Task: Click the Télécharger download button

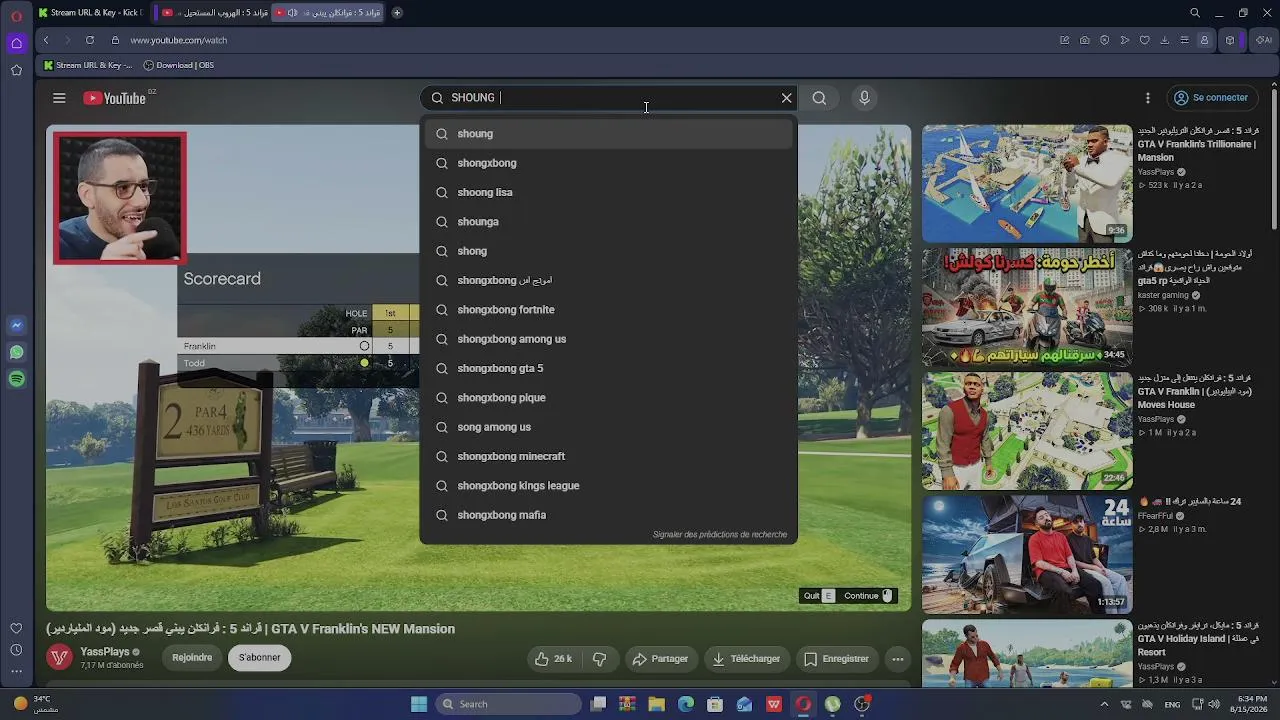Action: [745, 659]
